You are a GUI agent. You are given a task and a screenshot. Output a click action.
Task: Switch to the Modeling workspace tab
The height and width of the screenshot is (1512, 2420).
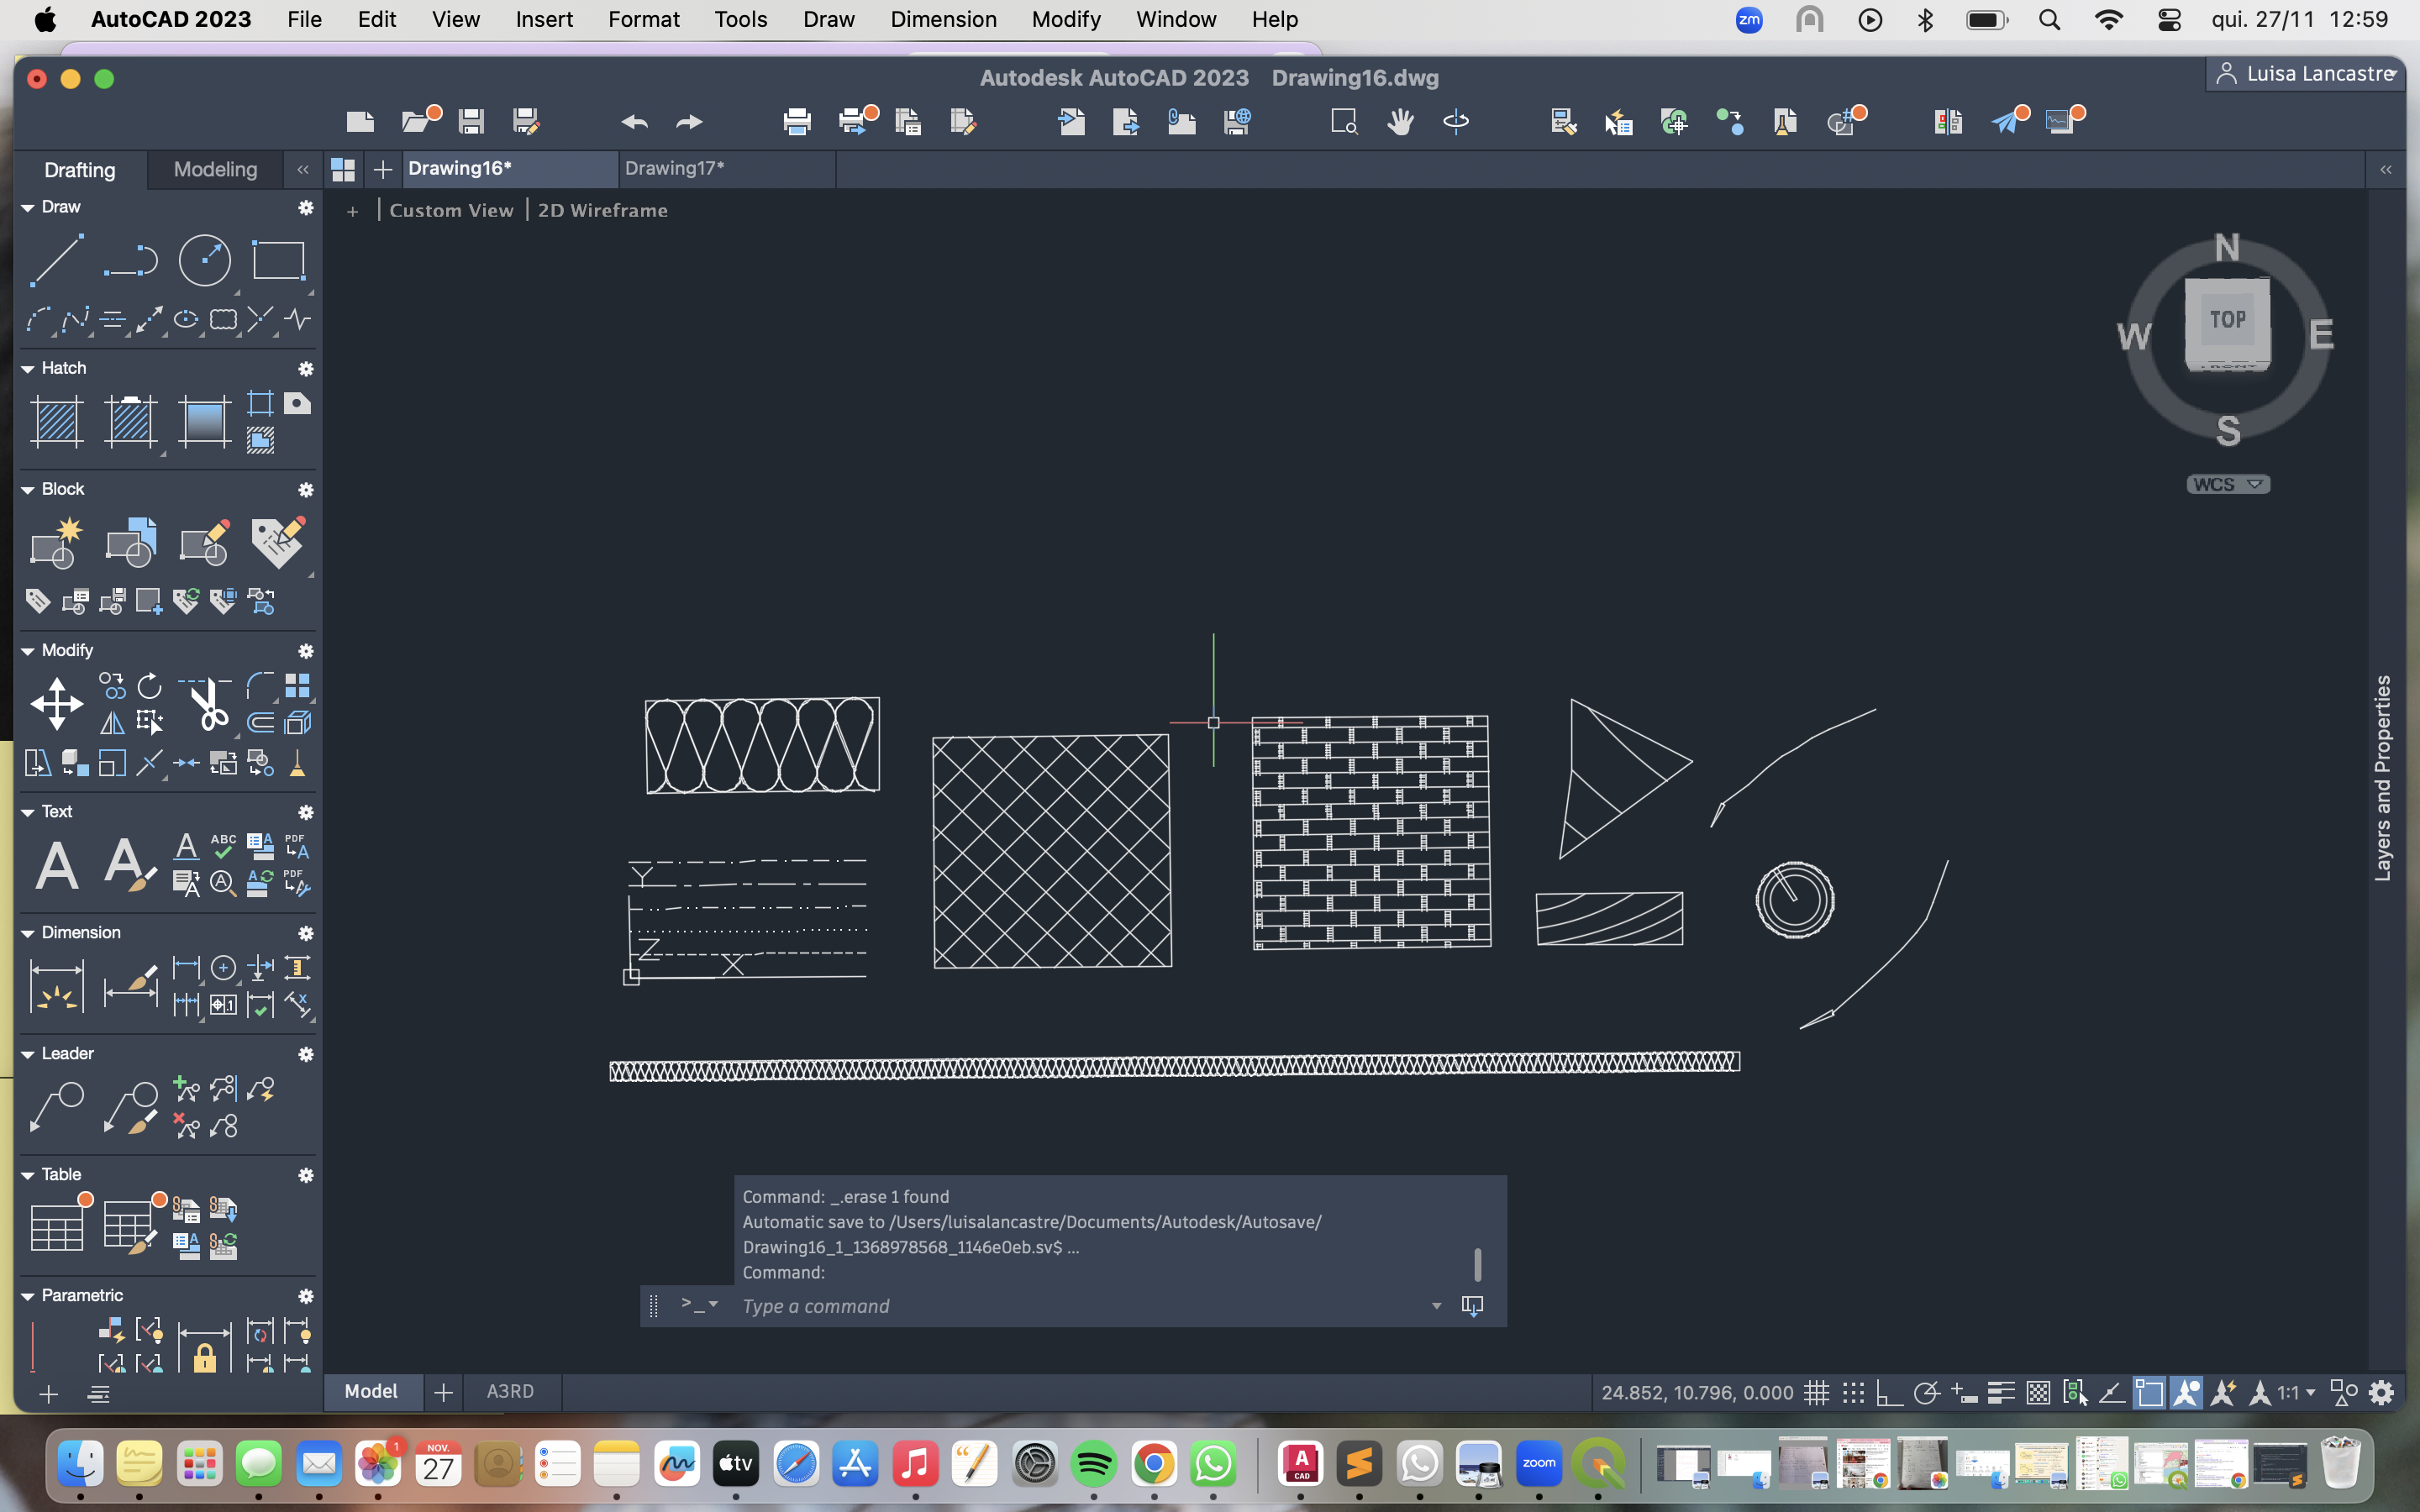215,169
